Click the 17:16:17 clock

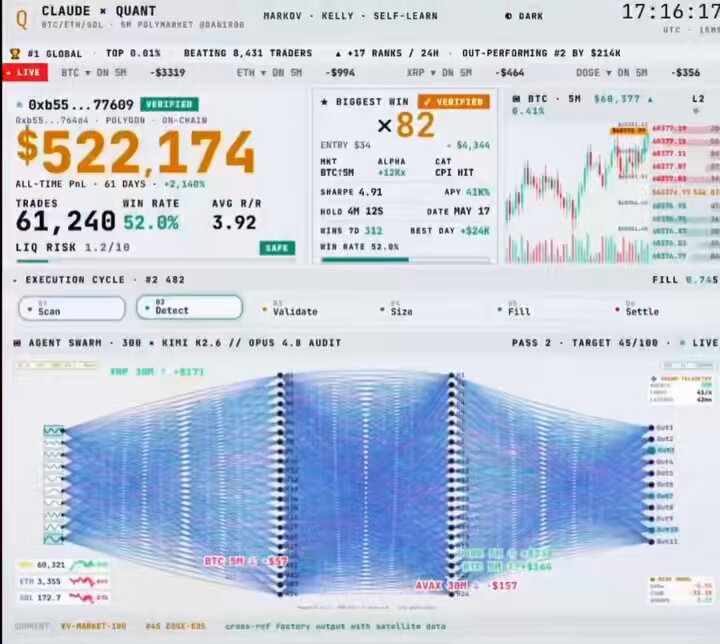[x=670, y=11]
